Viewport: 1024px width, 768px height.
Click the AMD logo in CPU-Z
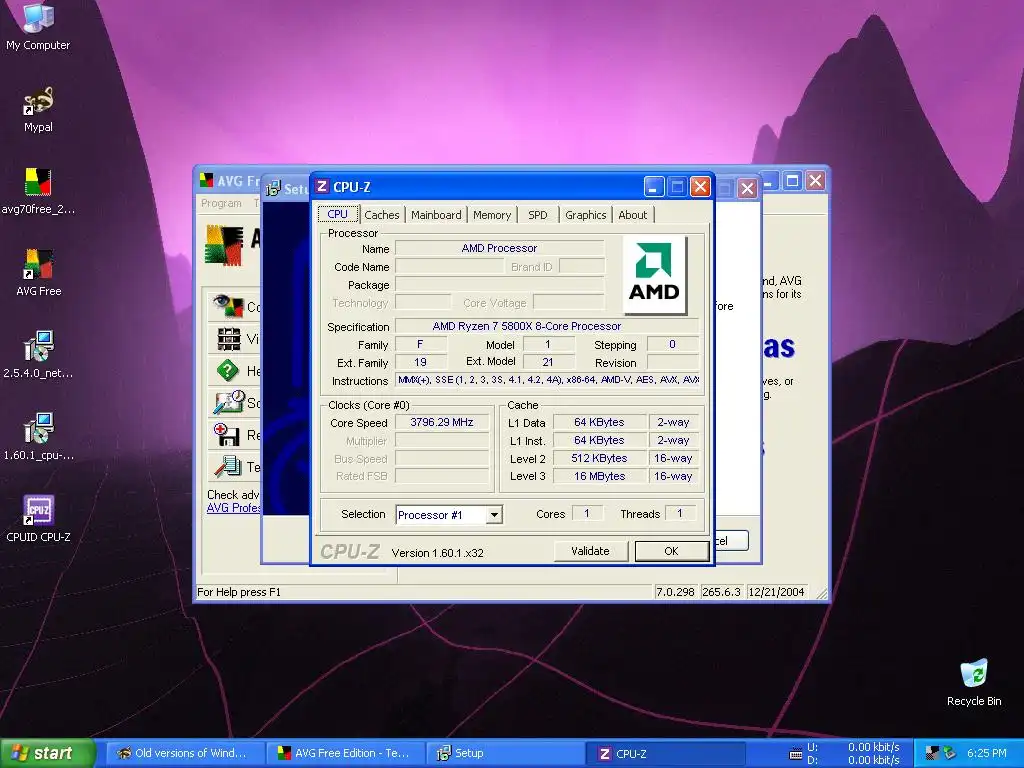pos(654,275)
